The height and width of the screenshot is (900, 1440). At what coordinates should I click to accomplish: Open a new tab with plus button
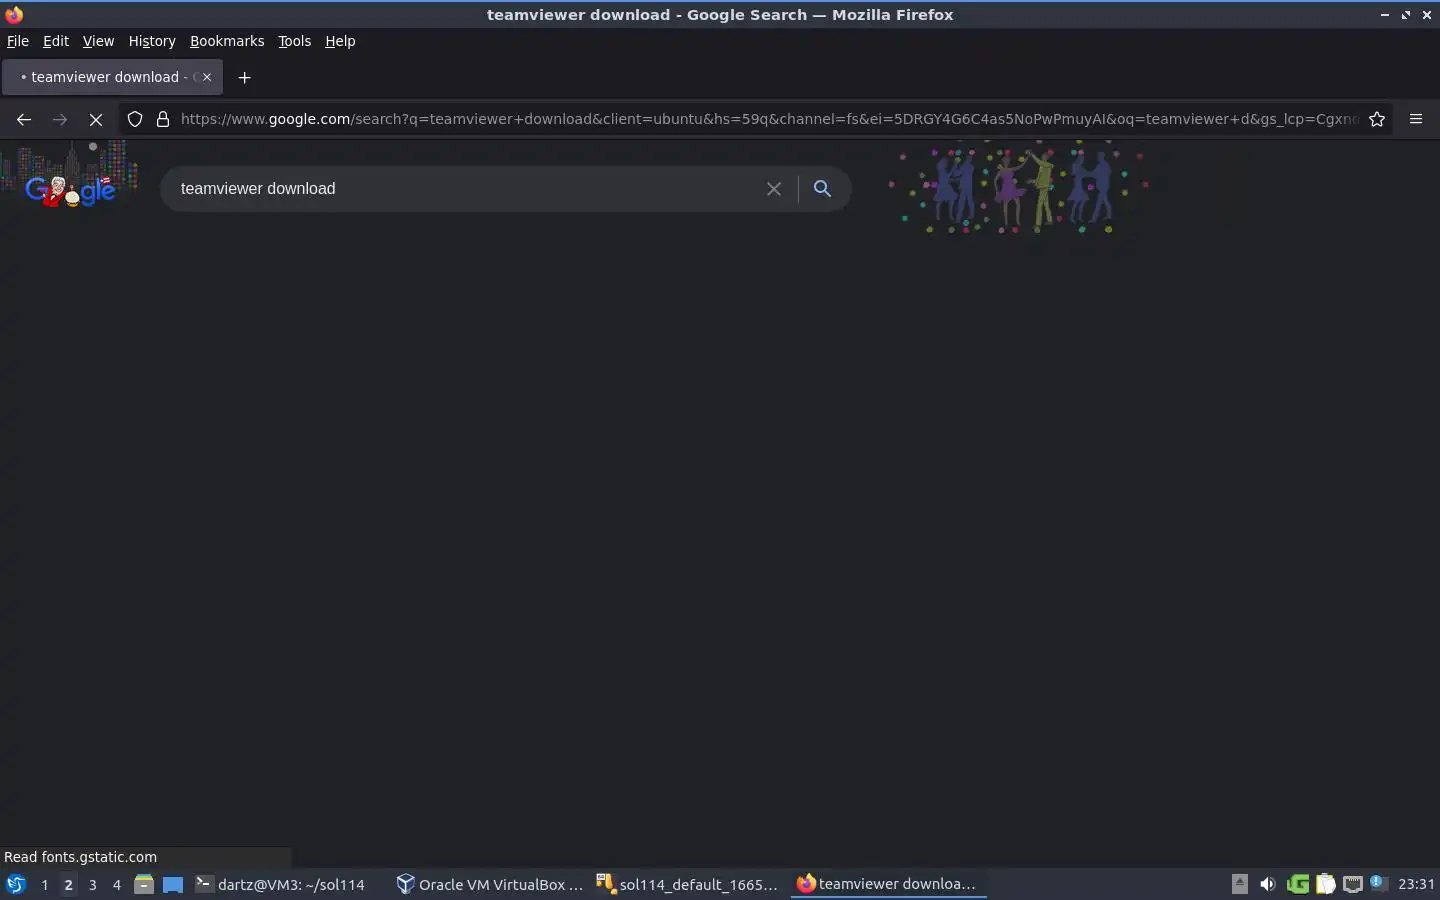(x=244, y=77)
